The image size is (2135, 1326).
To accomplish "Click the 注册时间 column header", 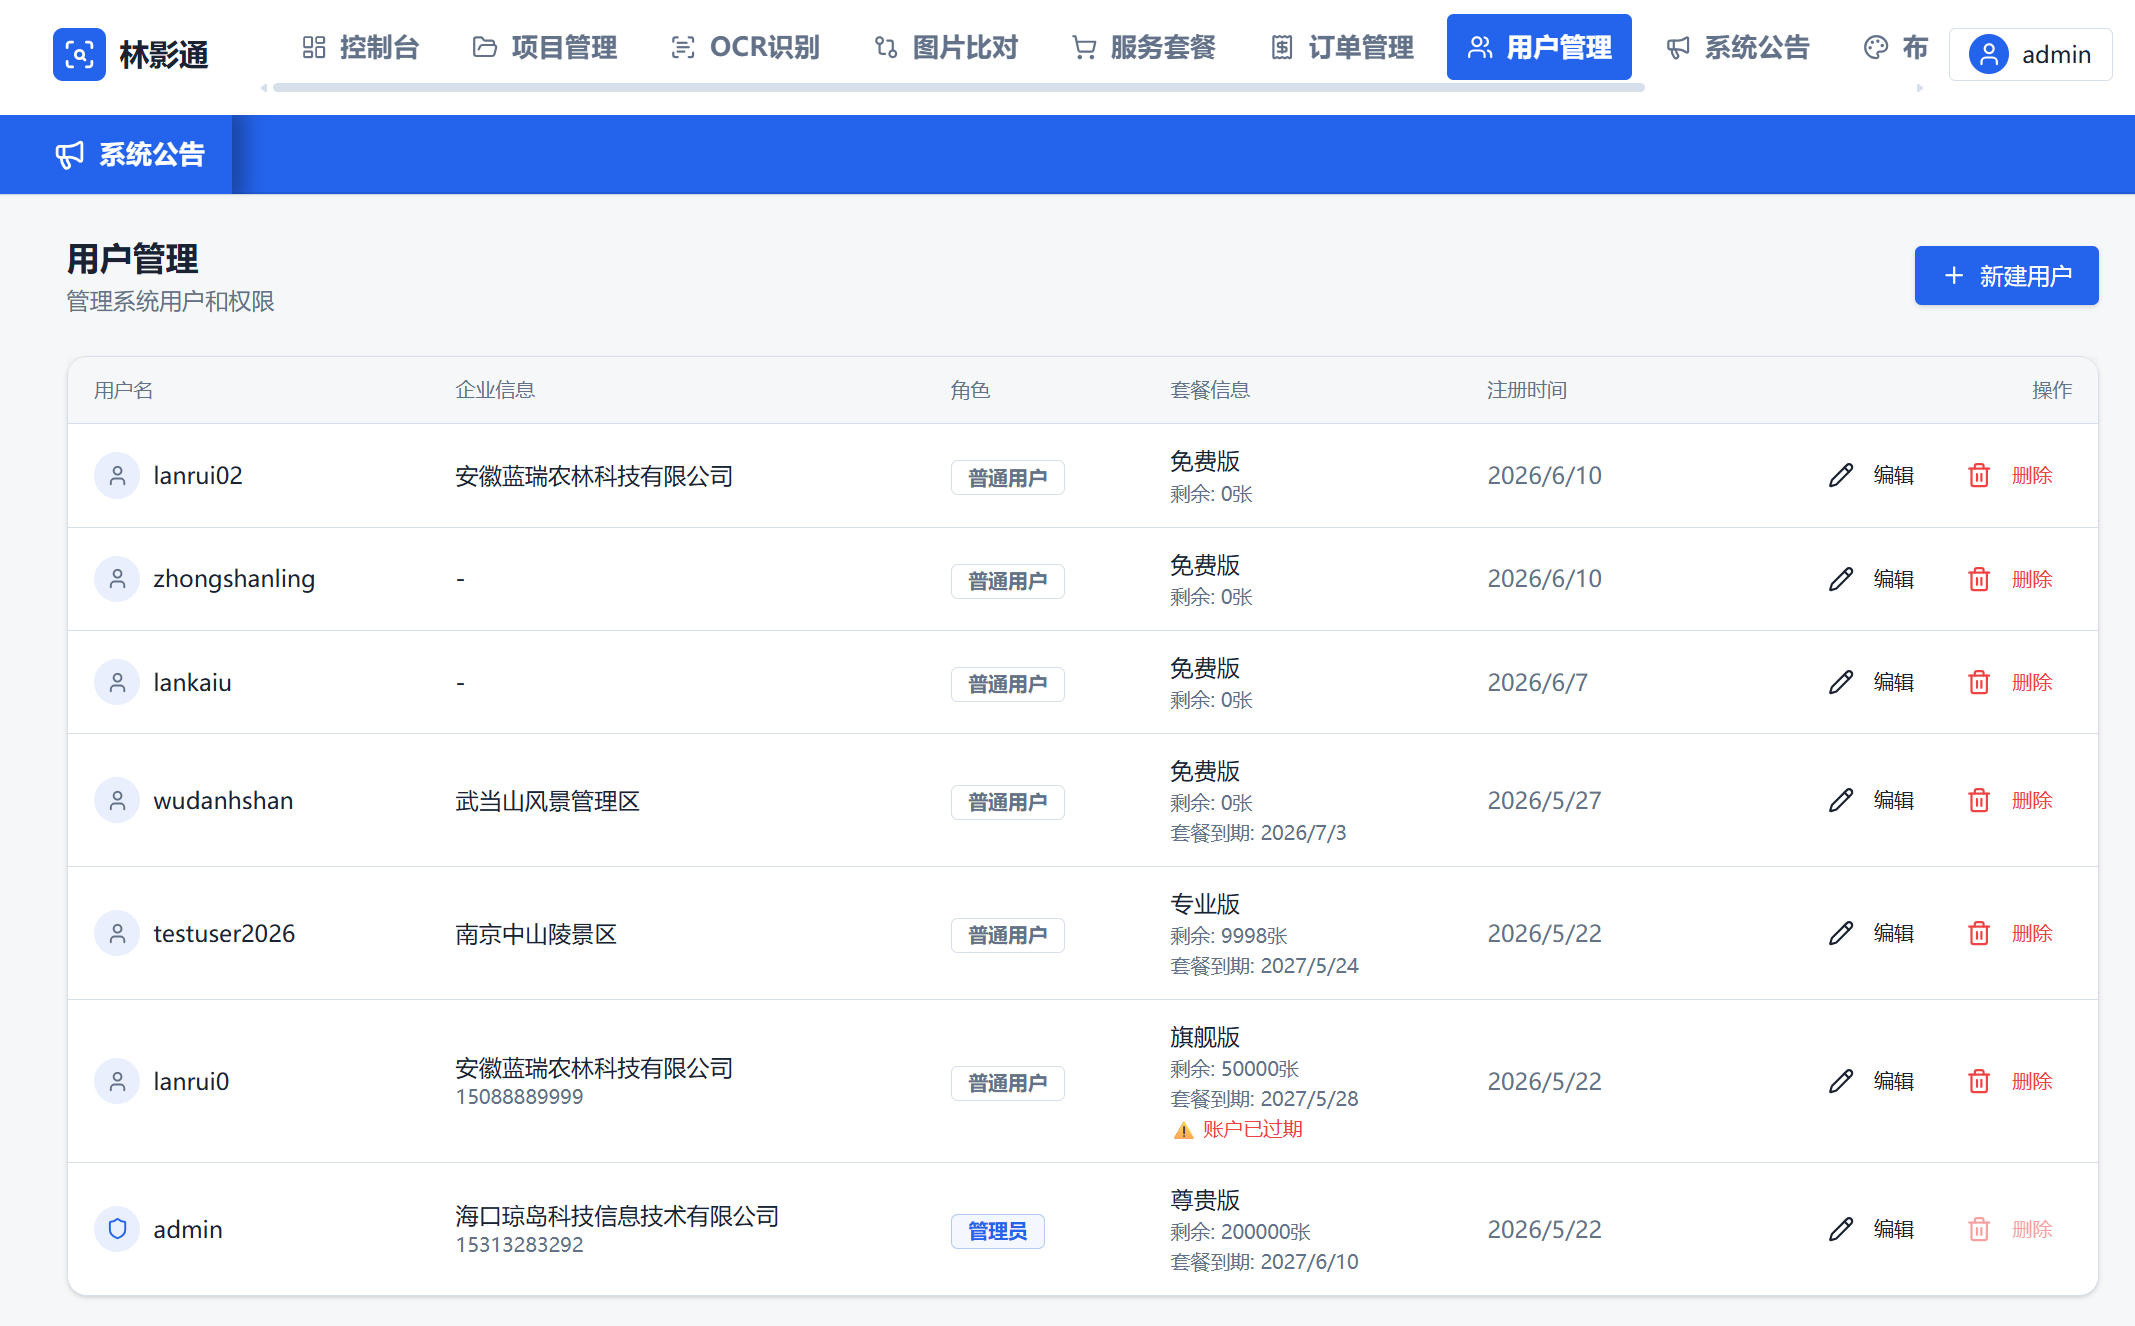I will [x=1526, y=390].
